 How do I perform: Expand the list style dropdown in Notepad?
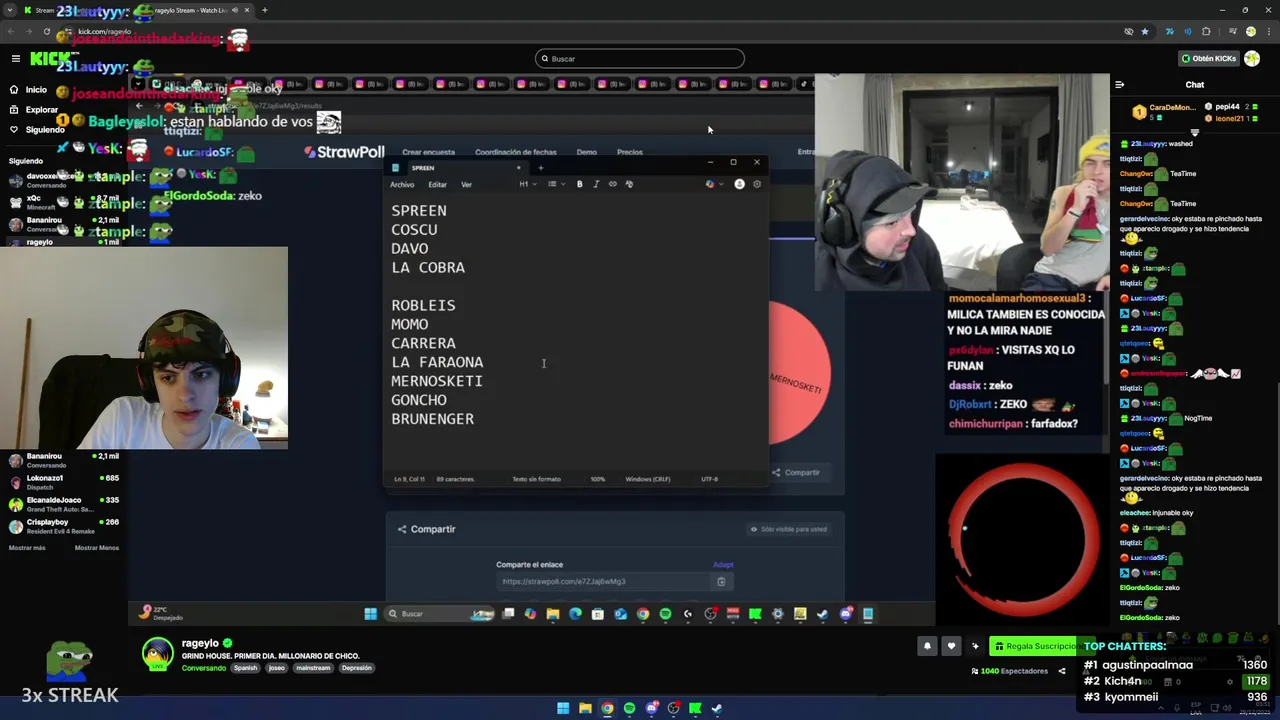click(x=555, y=184)
